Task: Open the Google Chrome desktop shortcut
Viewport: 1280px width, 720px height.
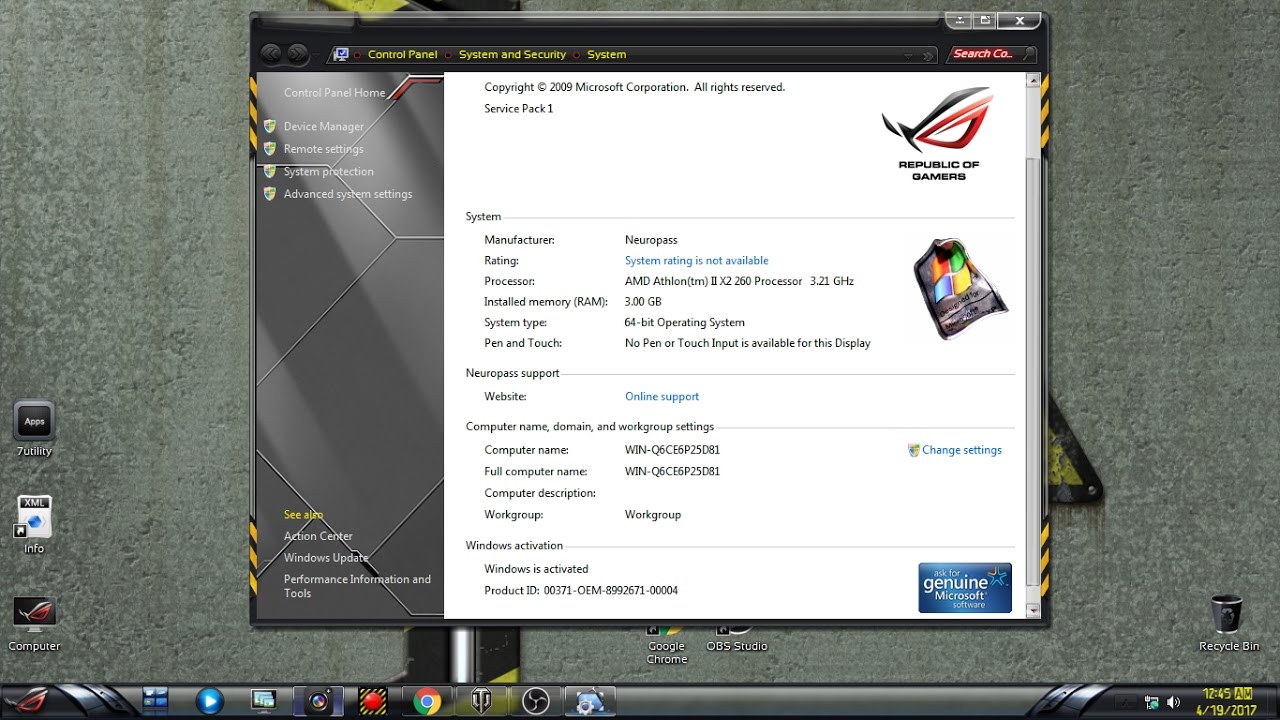Action: click(667, 645)
